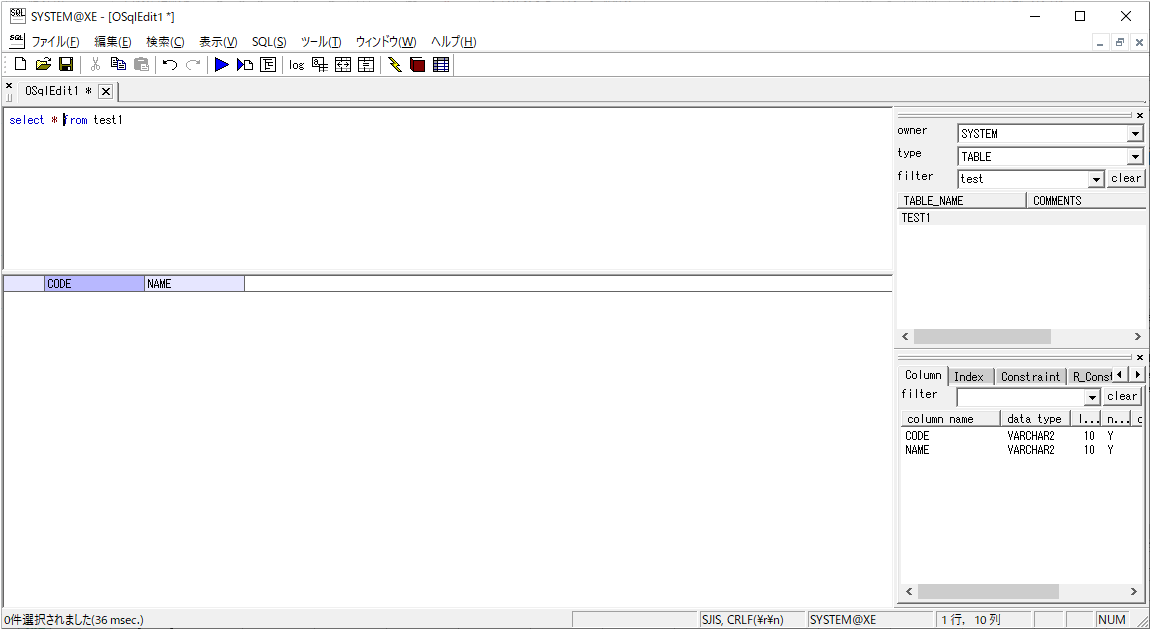The image size is (1151, 630).
Task: Cut selected text with scissors icon
Action: (x=95, y=65)
